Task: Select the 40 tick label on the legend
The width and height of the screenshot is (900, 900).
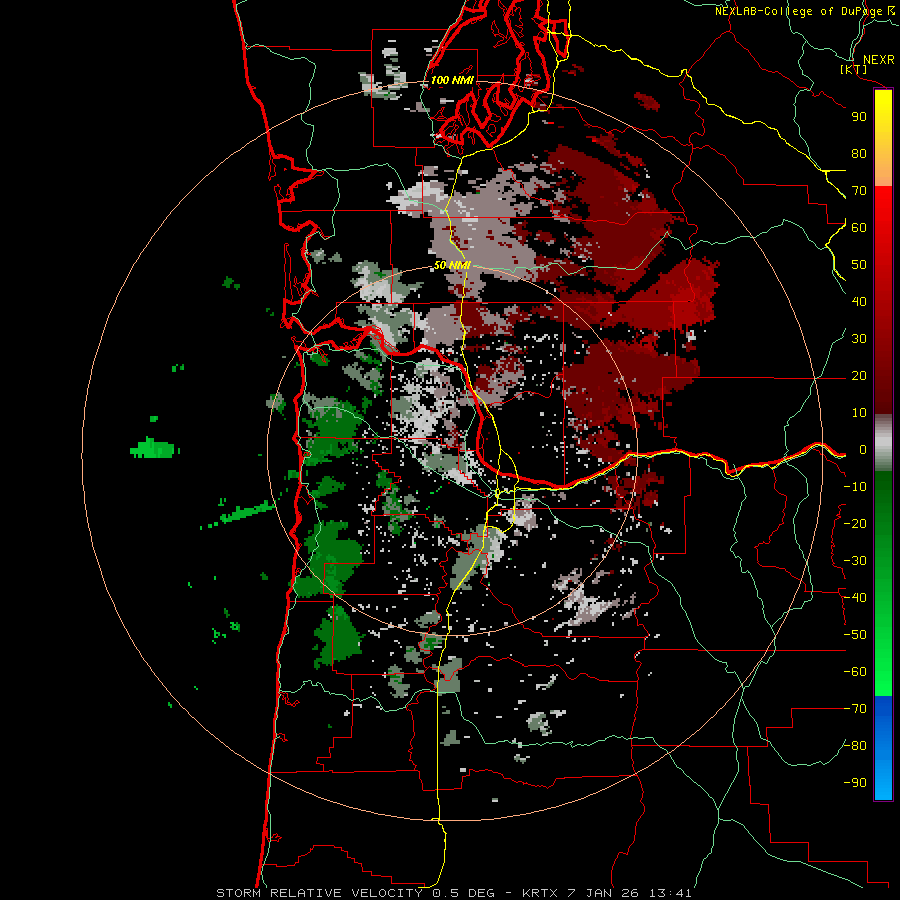Action: click(859, 302)
